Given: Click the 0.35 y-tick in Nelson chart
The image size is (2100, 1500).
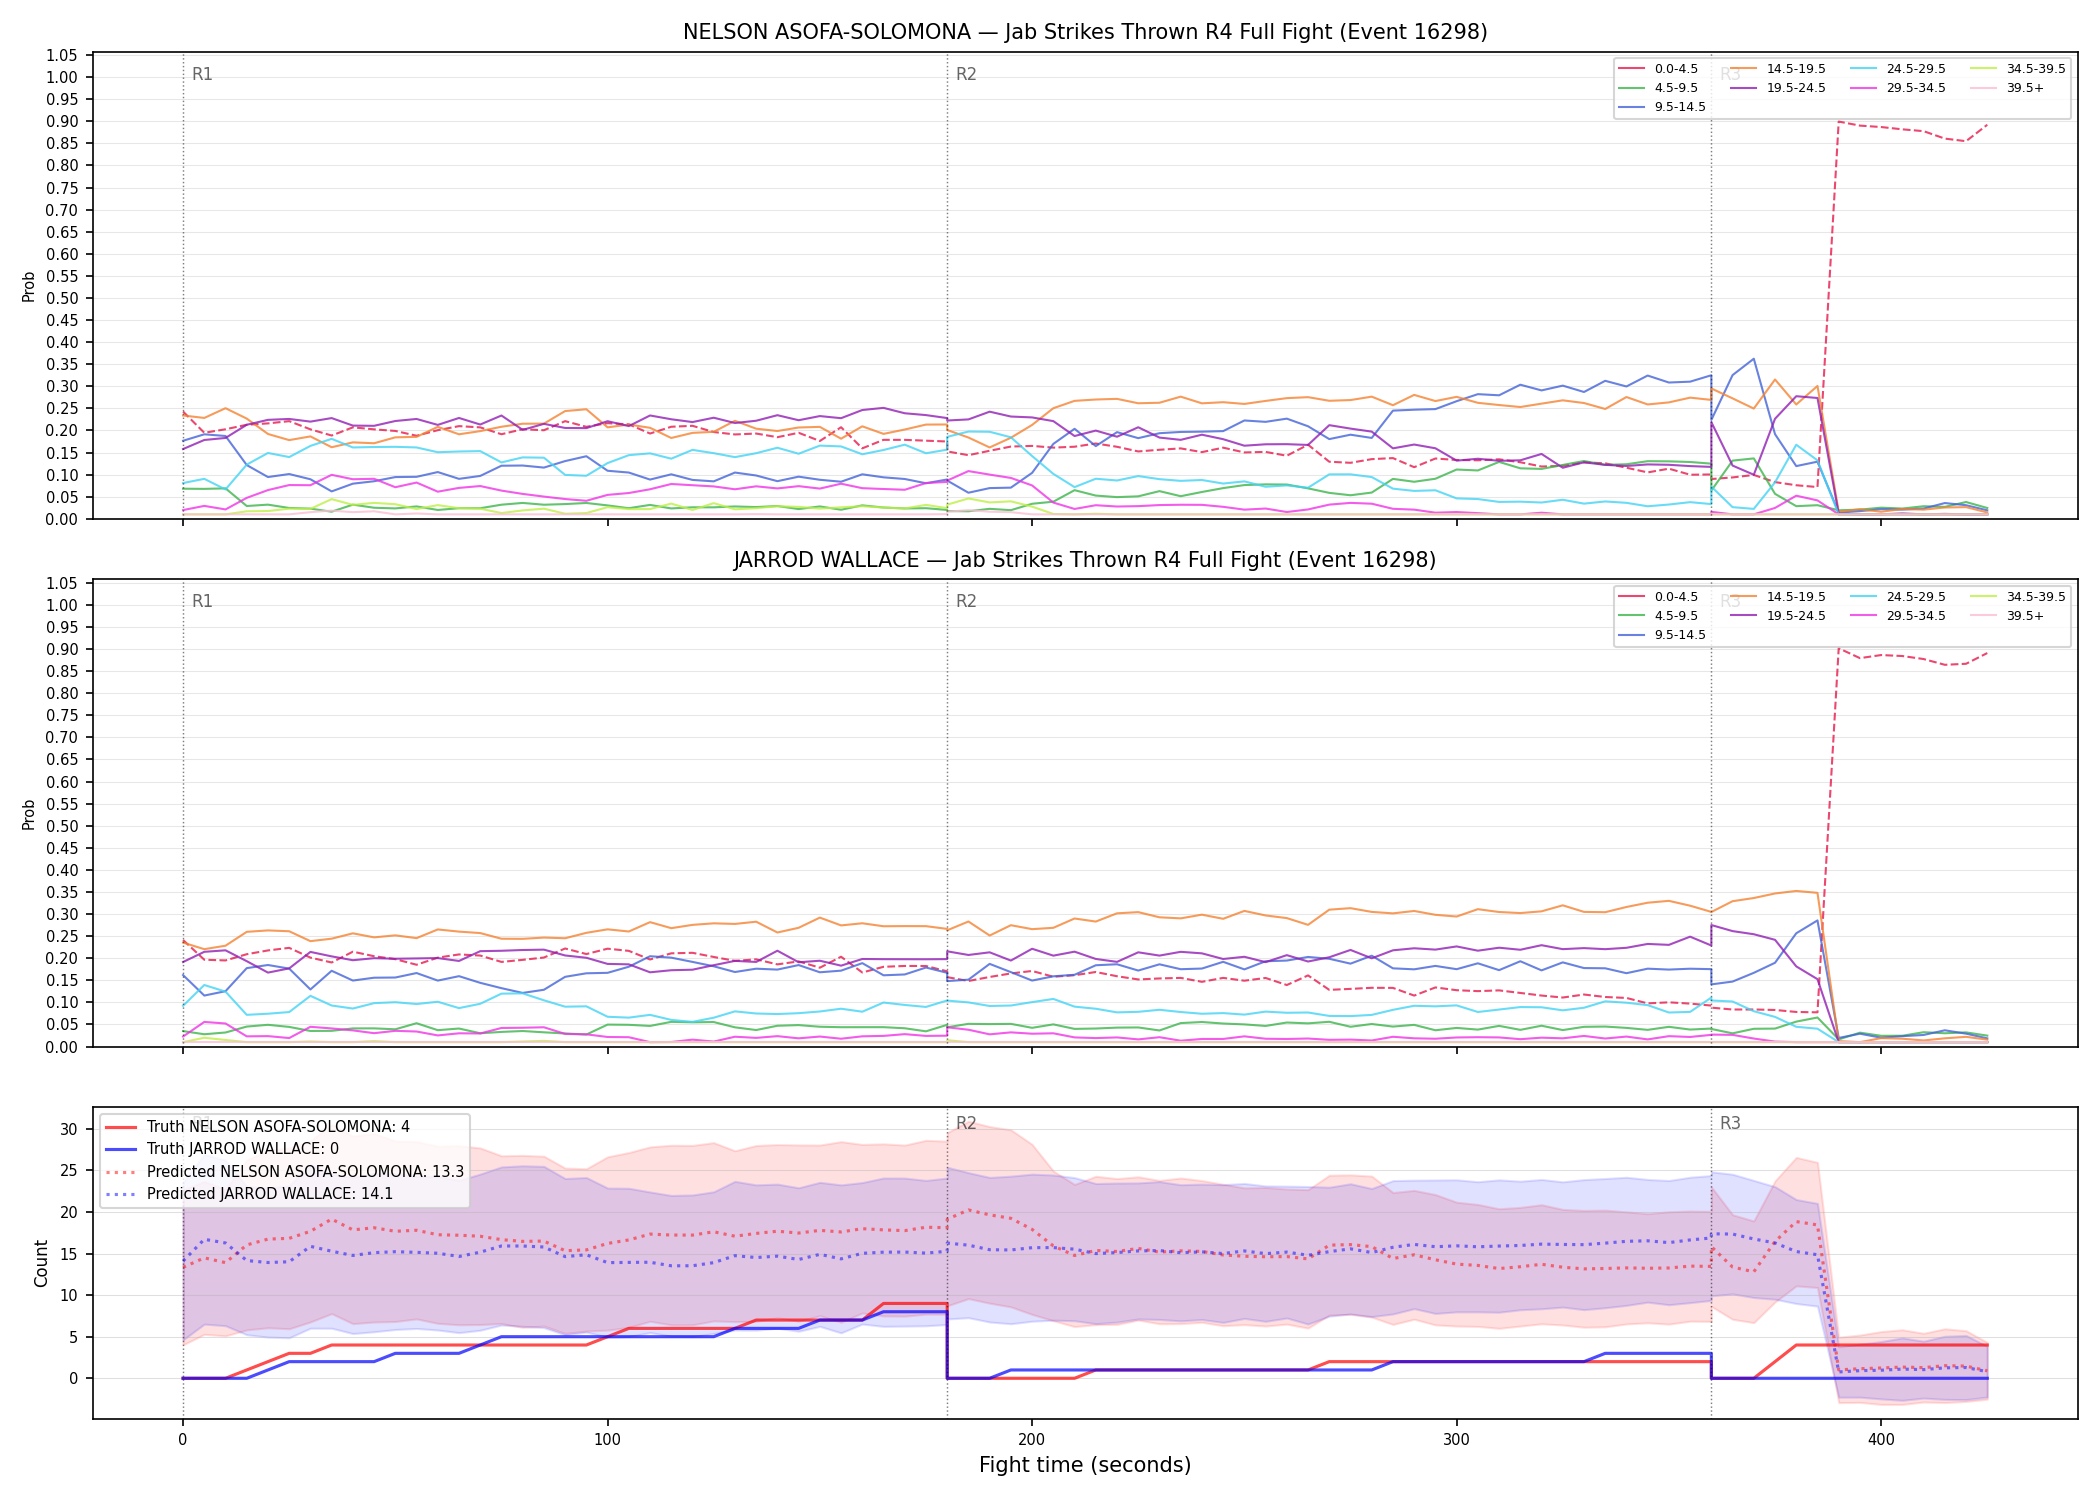Looking at the screenshot, I should [x=62, y=364].
